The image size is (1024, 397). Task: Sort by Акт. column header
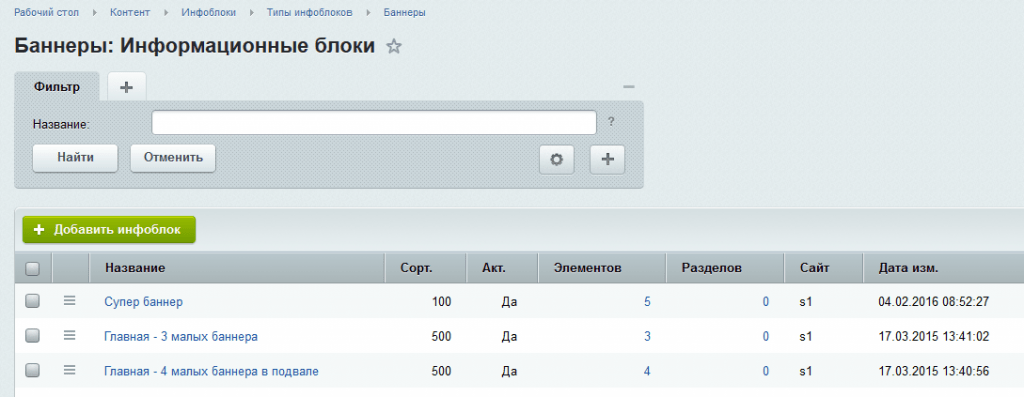(x=502, y=268)
